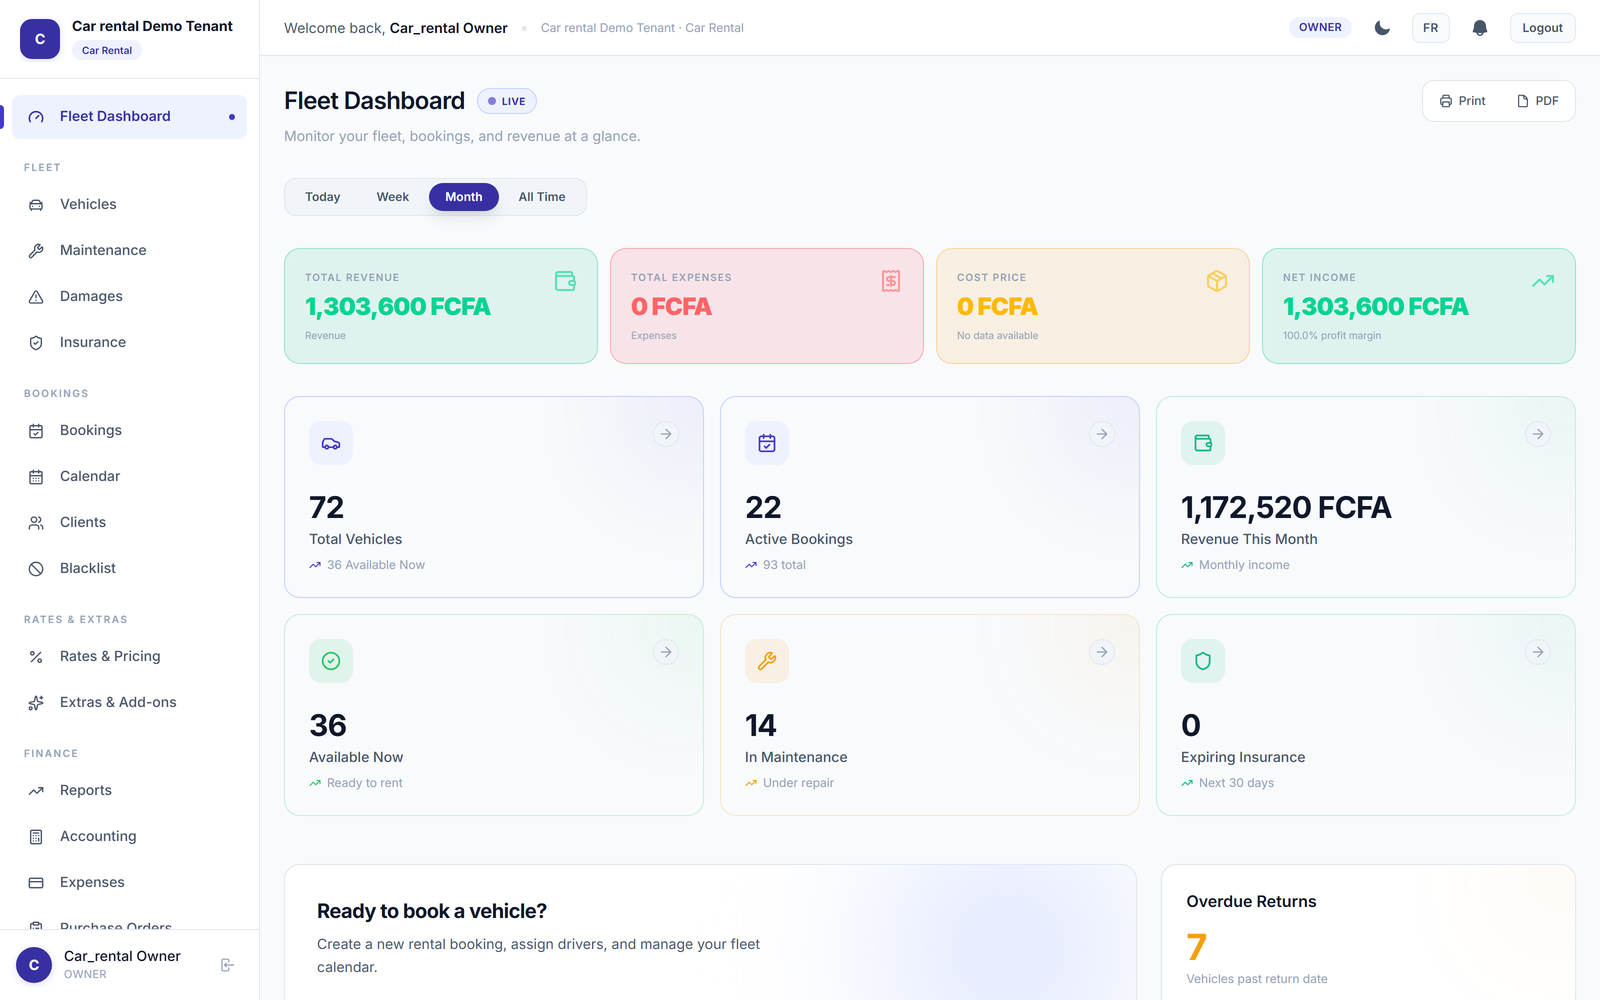Screen dimensions: 1600x1000
Task: Open Vehicles from sidebar
Action: click(129, 204)
